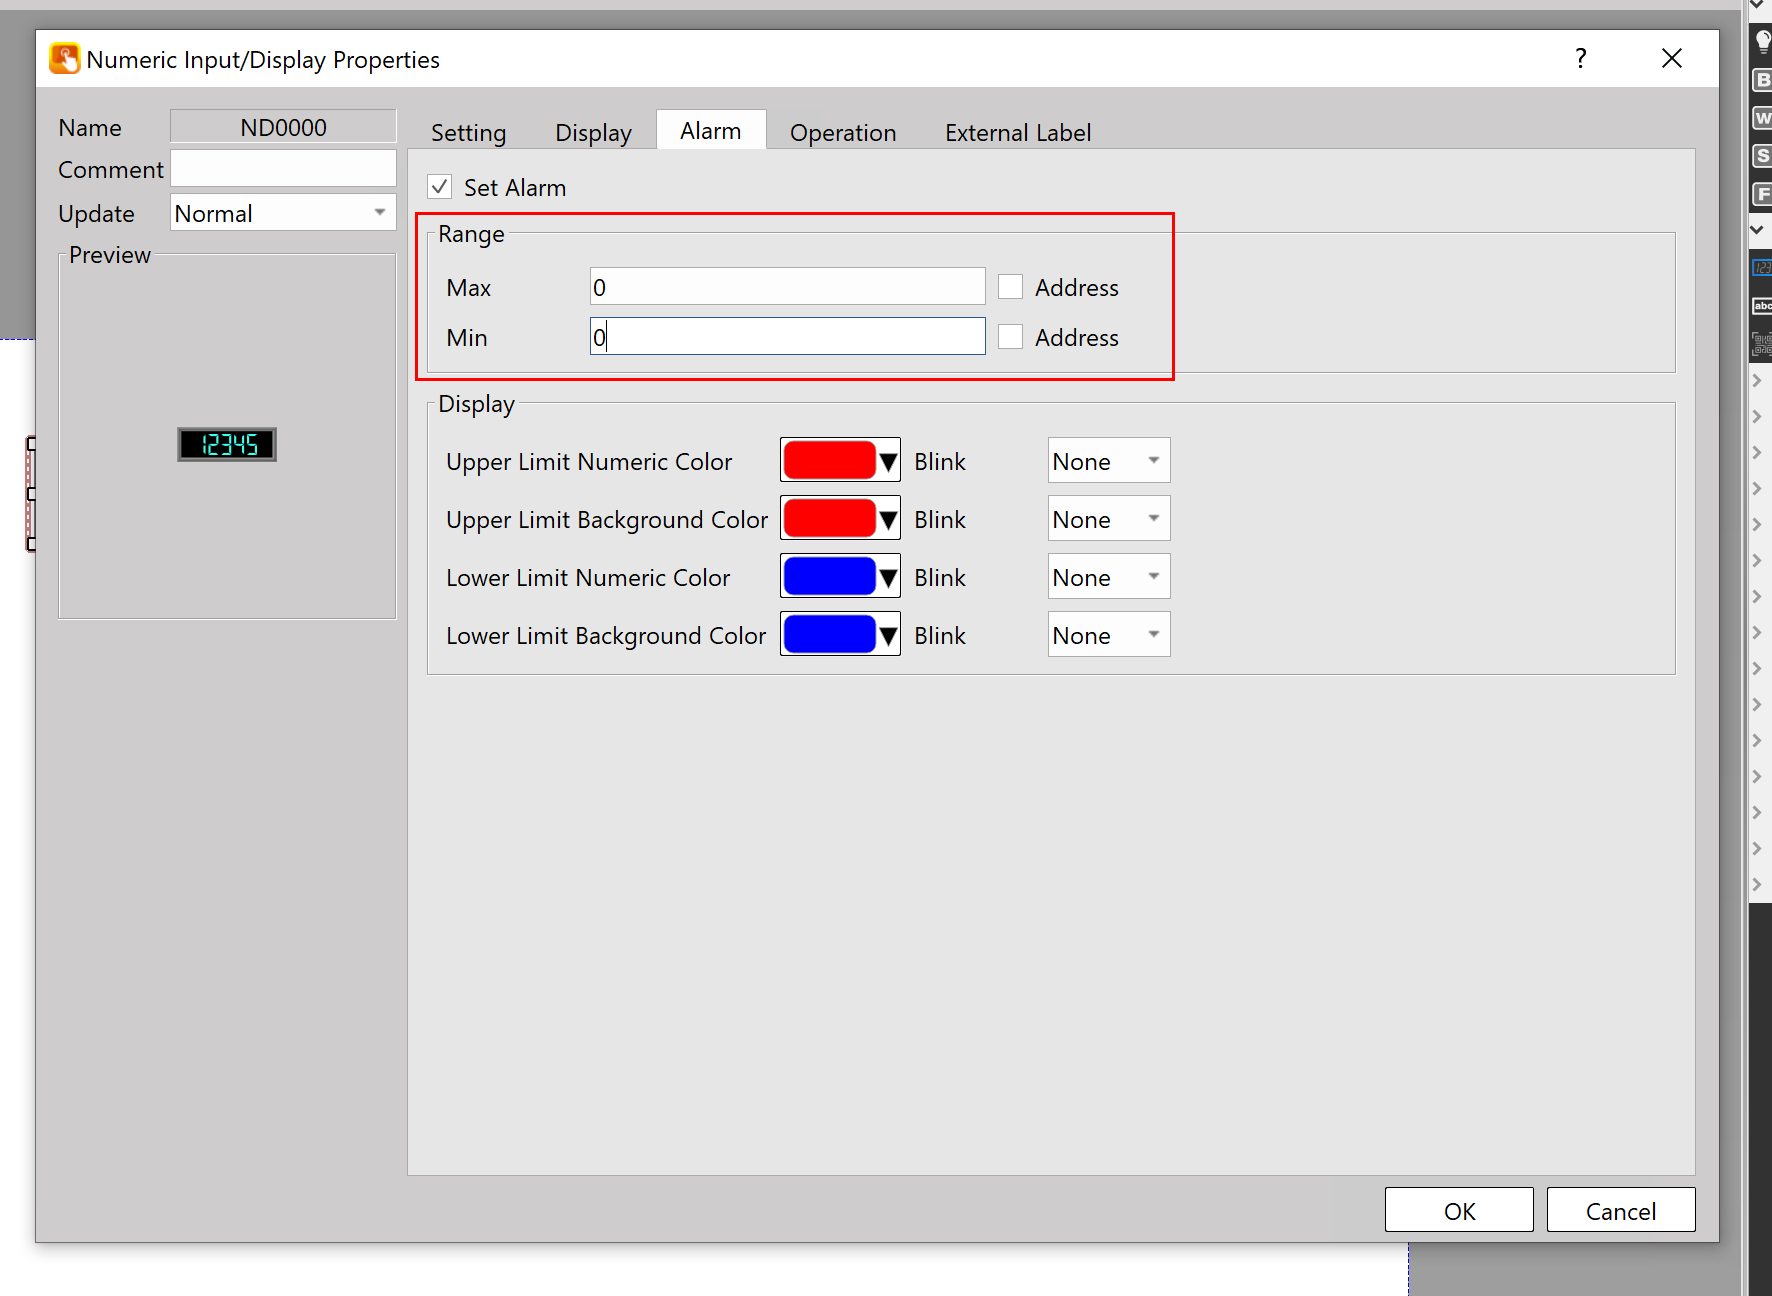Click the Cancel button

[1620, 1210]
